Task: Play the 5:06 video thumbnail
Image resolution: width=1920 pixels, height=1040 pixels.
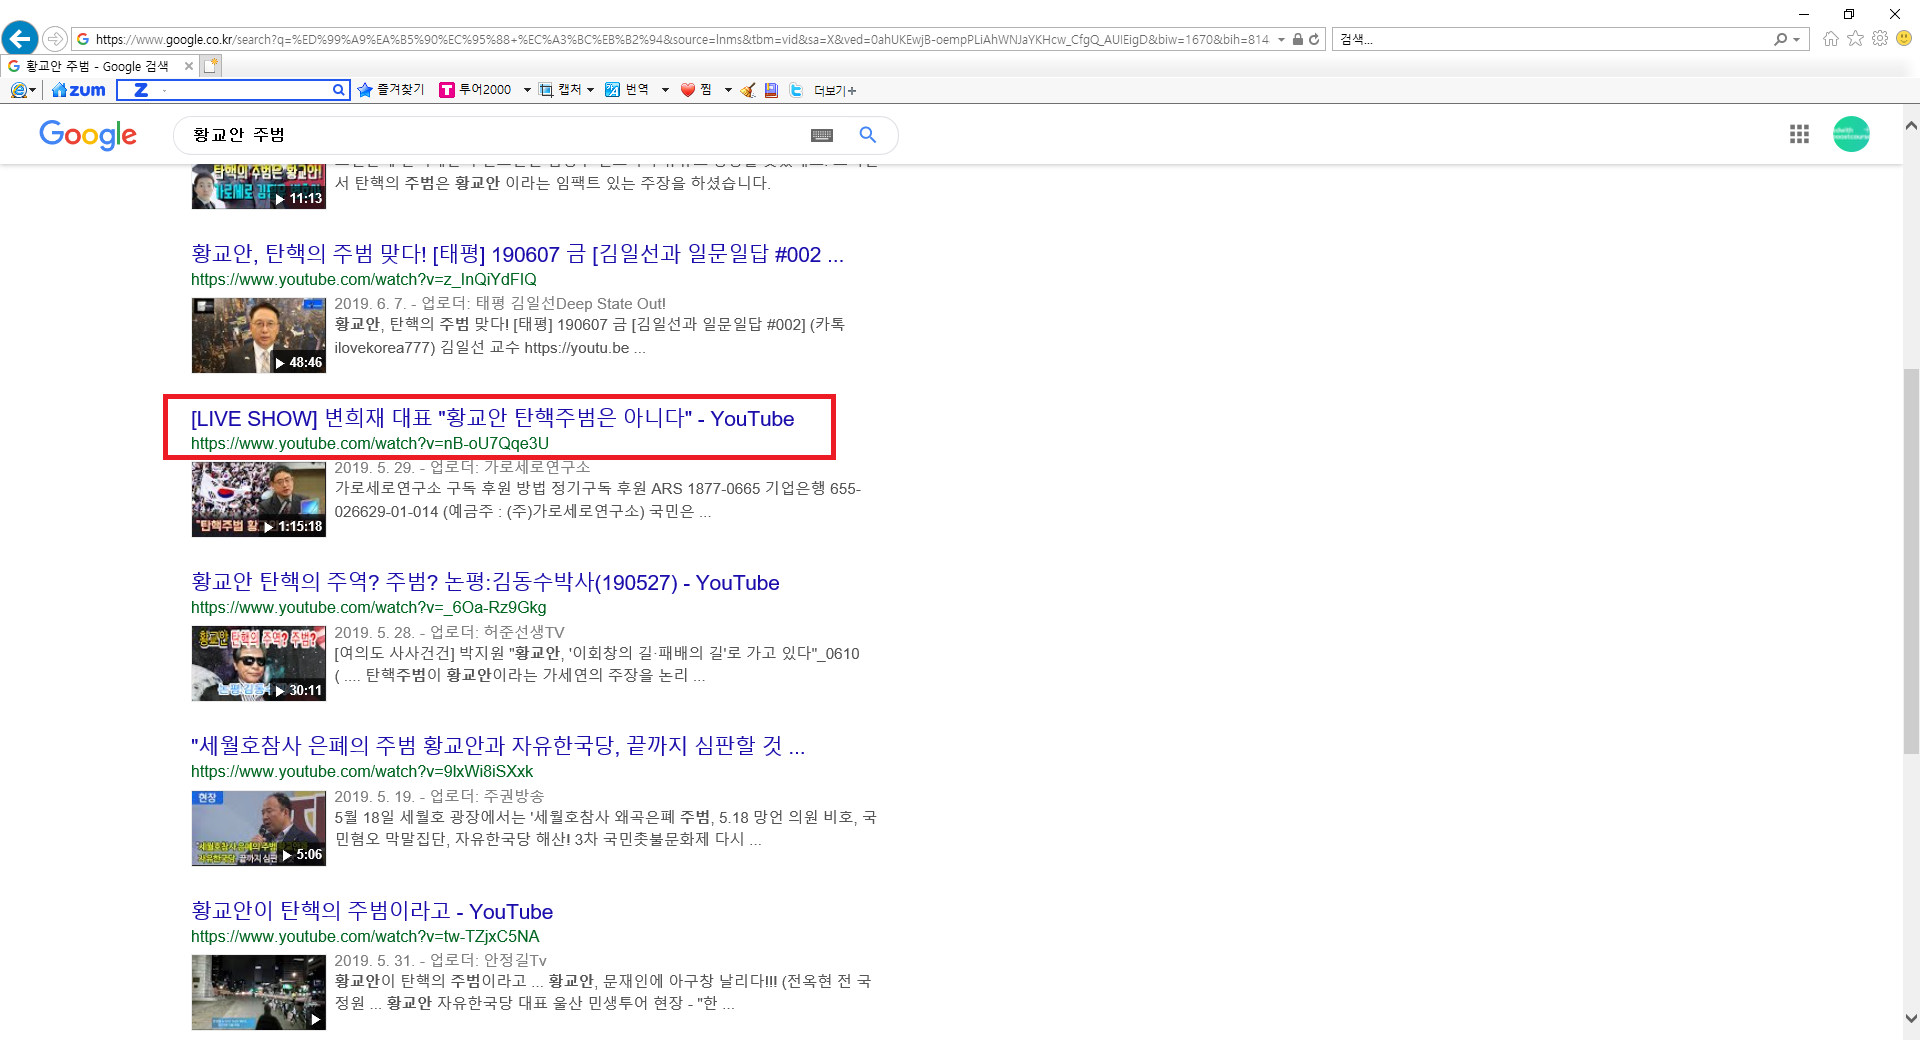Action: pyautogui.click(x=259, y=828)
